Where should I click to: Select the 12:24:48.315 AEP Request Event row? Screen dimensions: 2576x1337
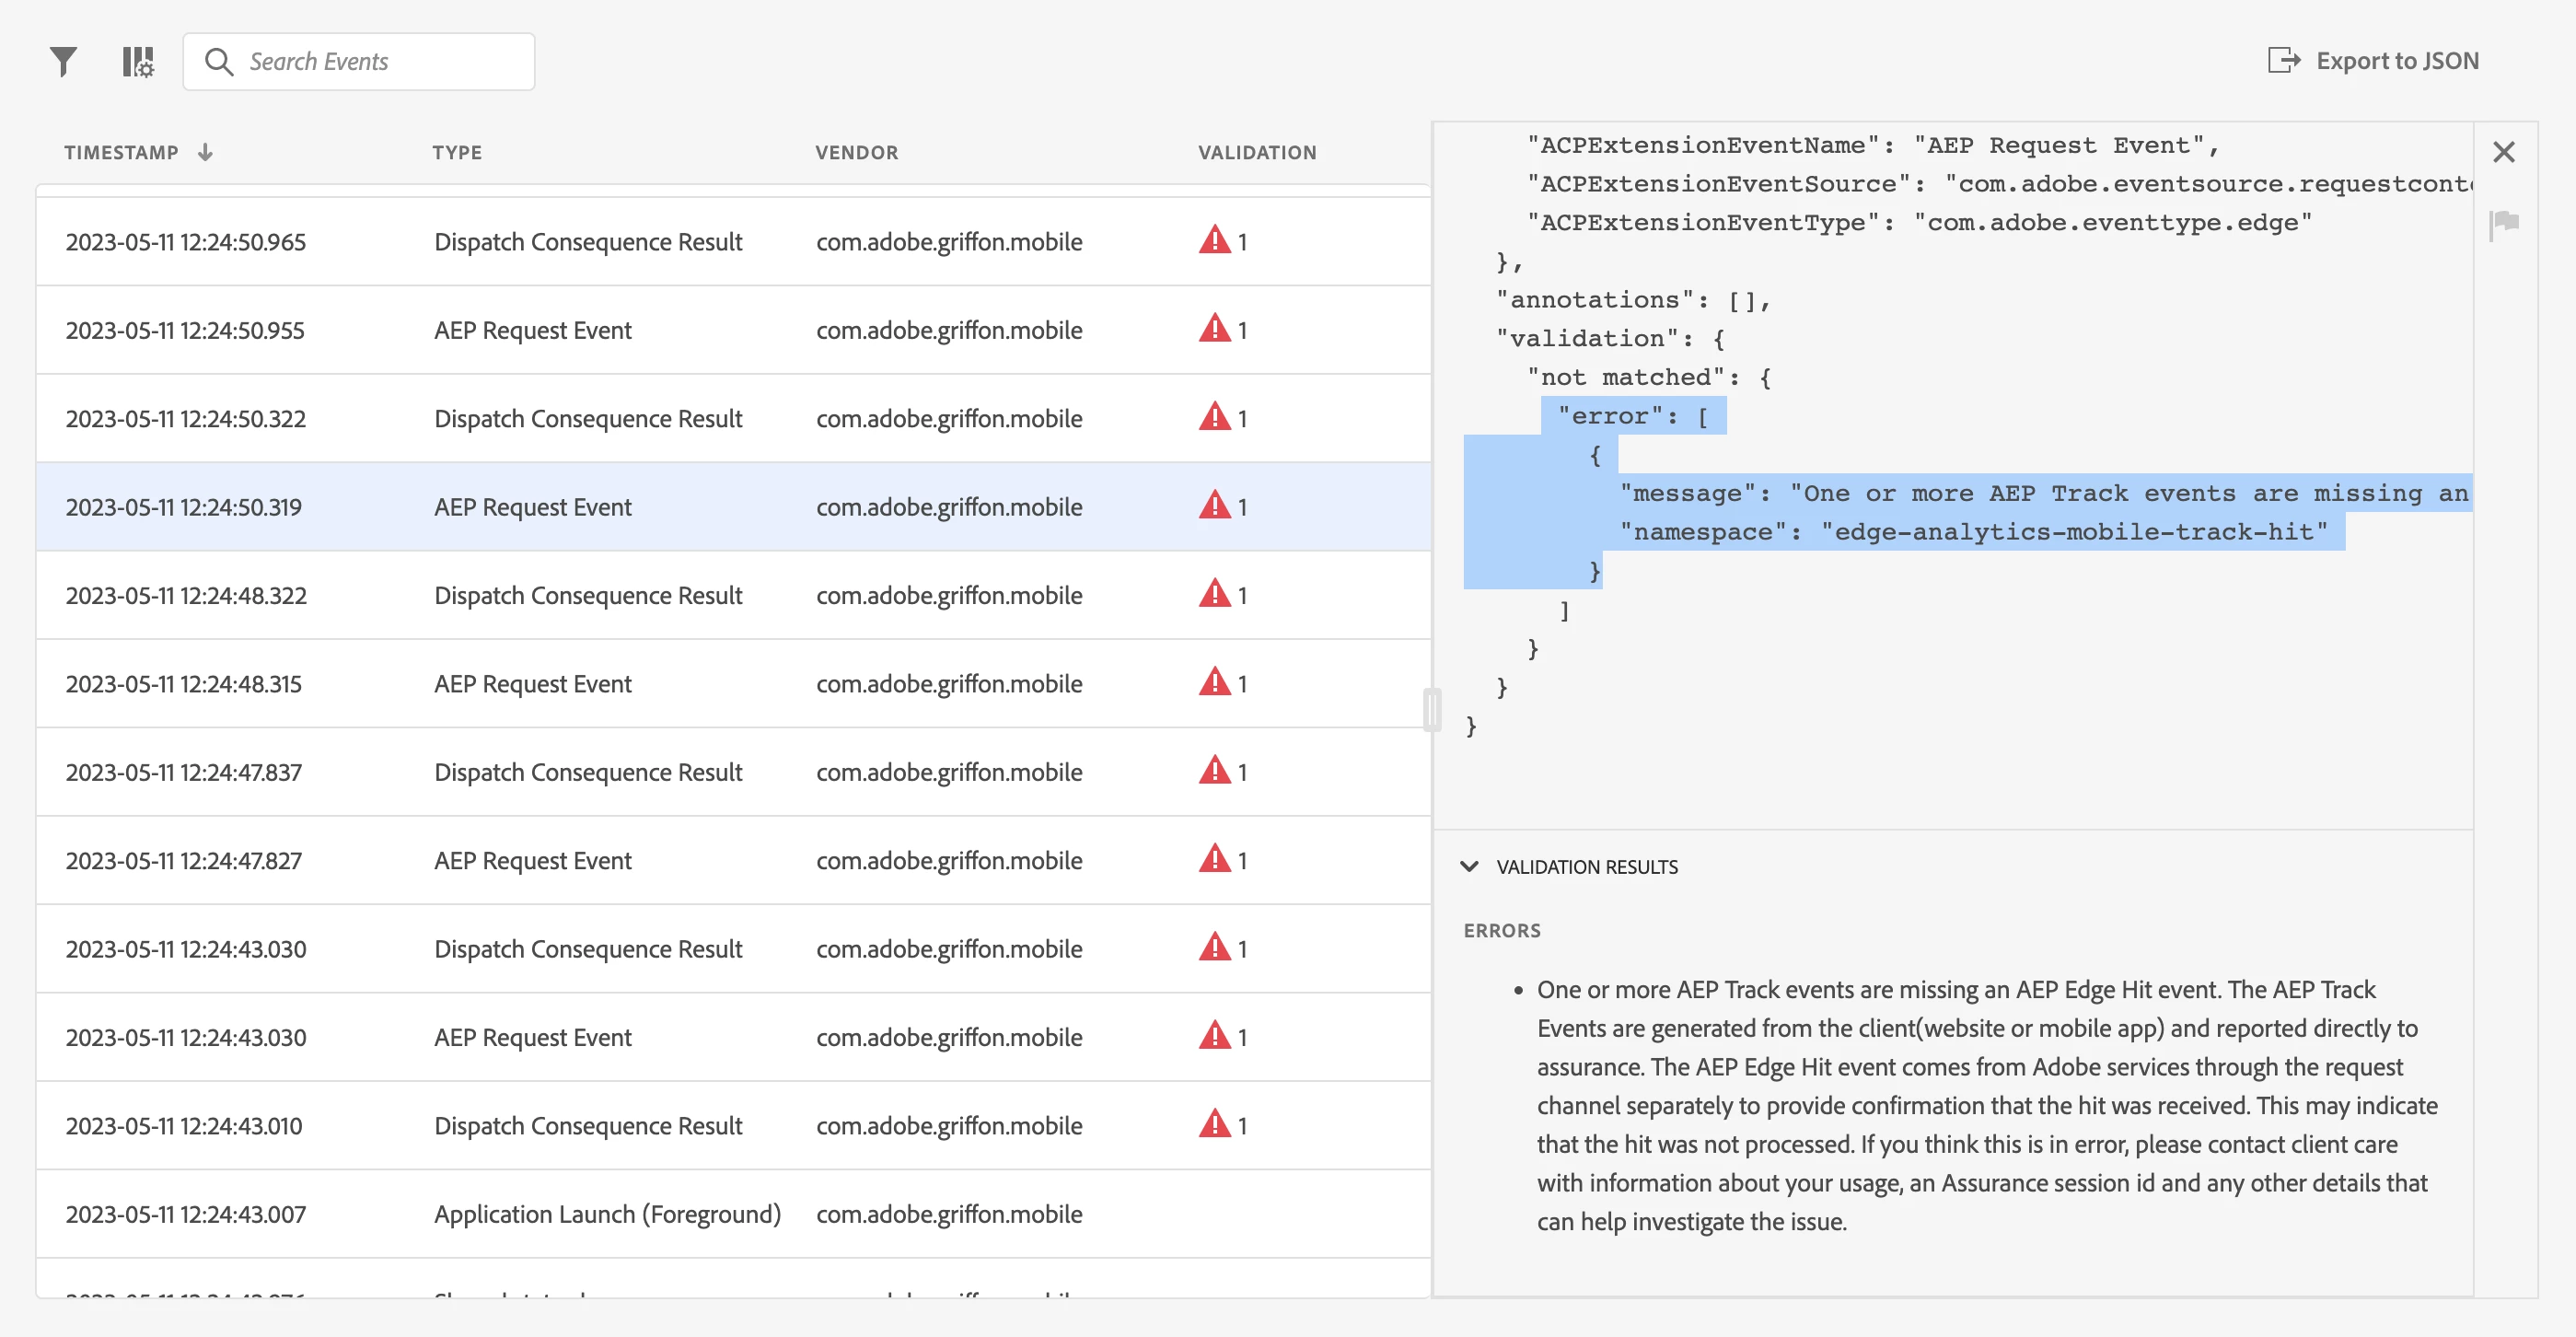(x=532, y=683)
